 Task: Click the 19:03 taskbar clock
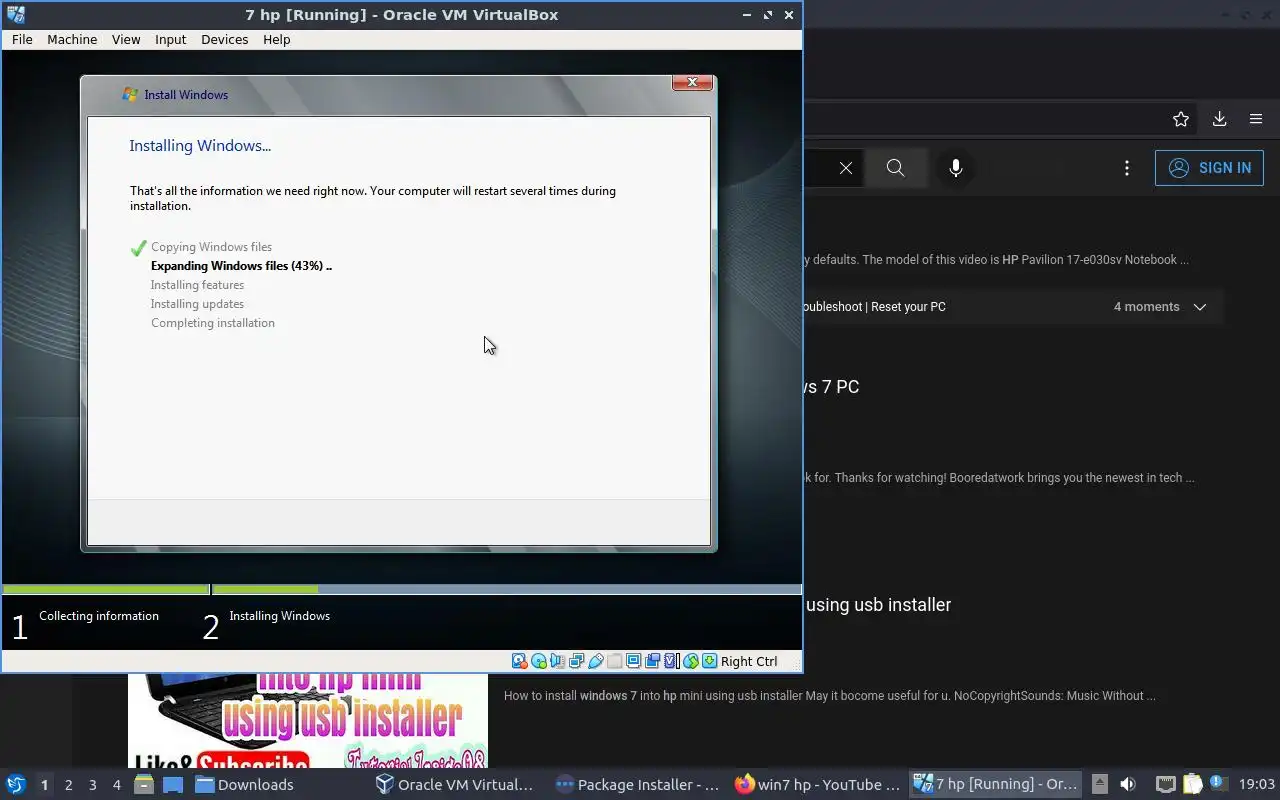(1257, 785)
